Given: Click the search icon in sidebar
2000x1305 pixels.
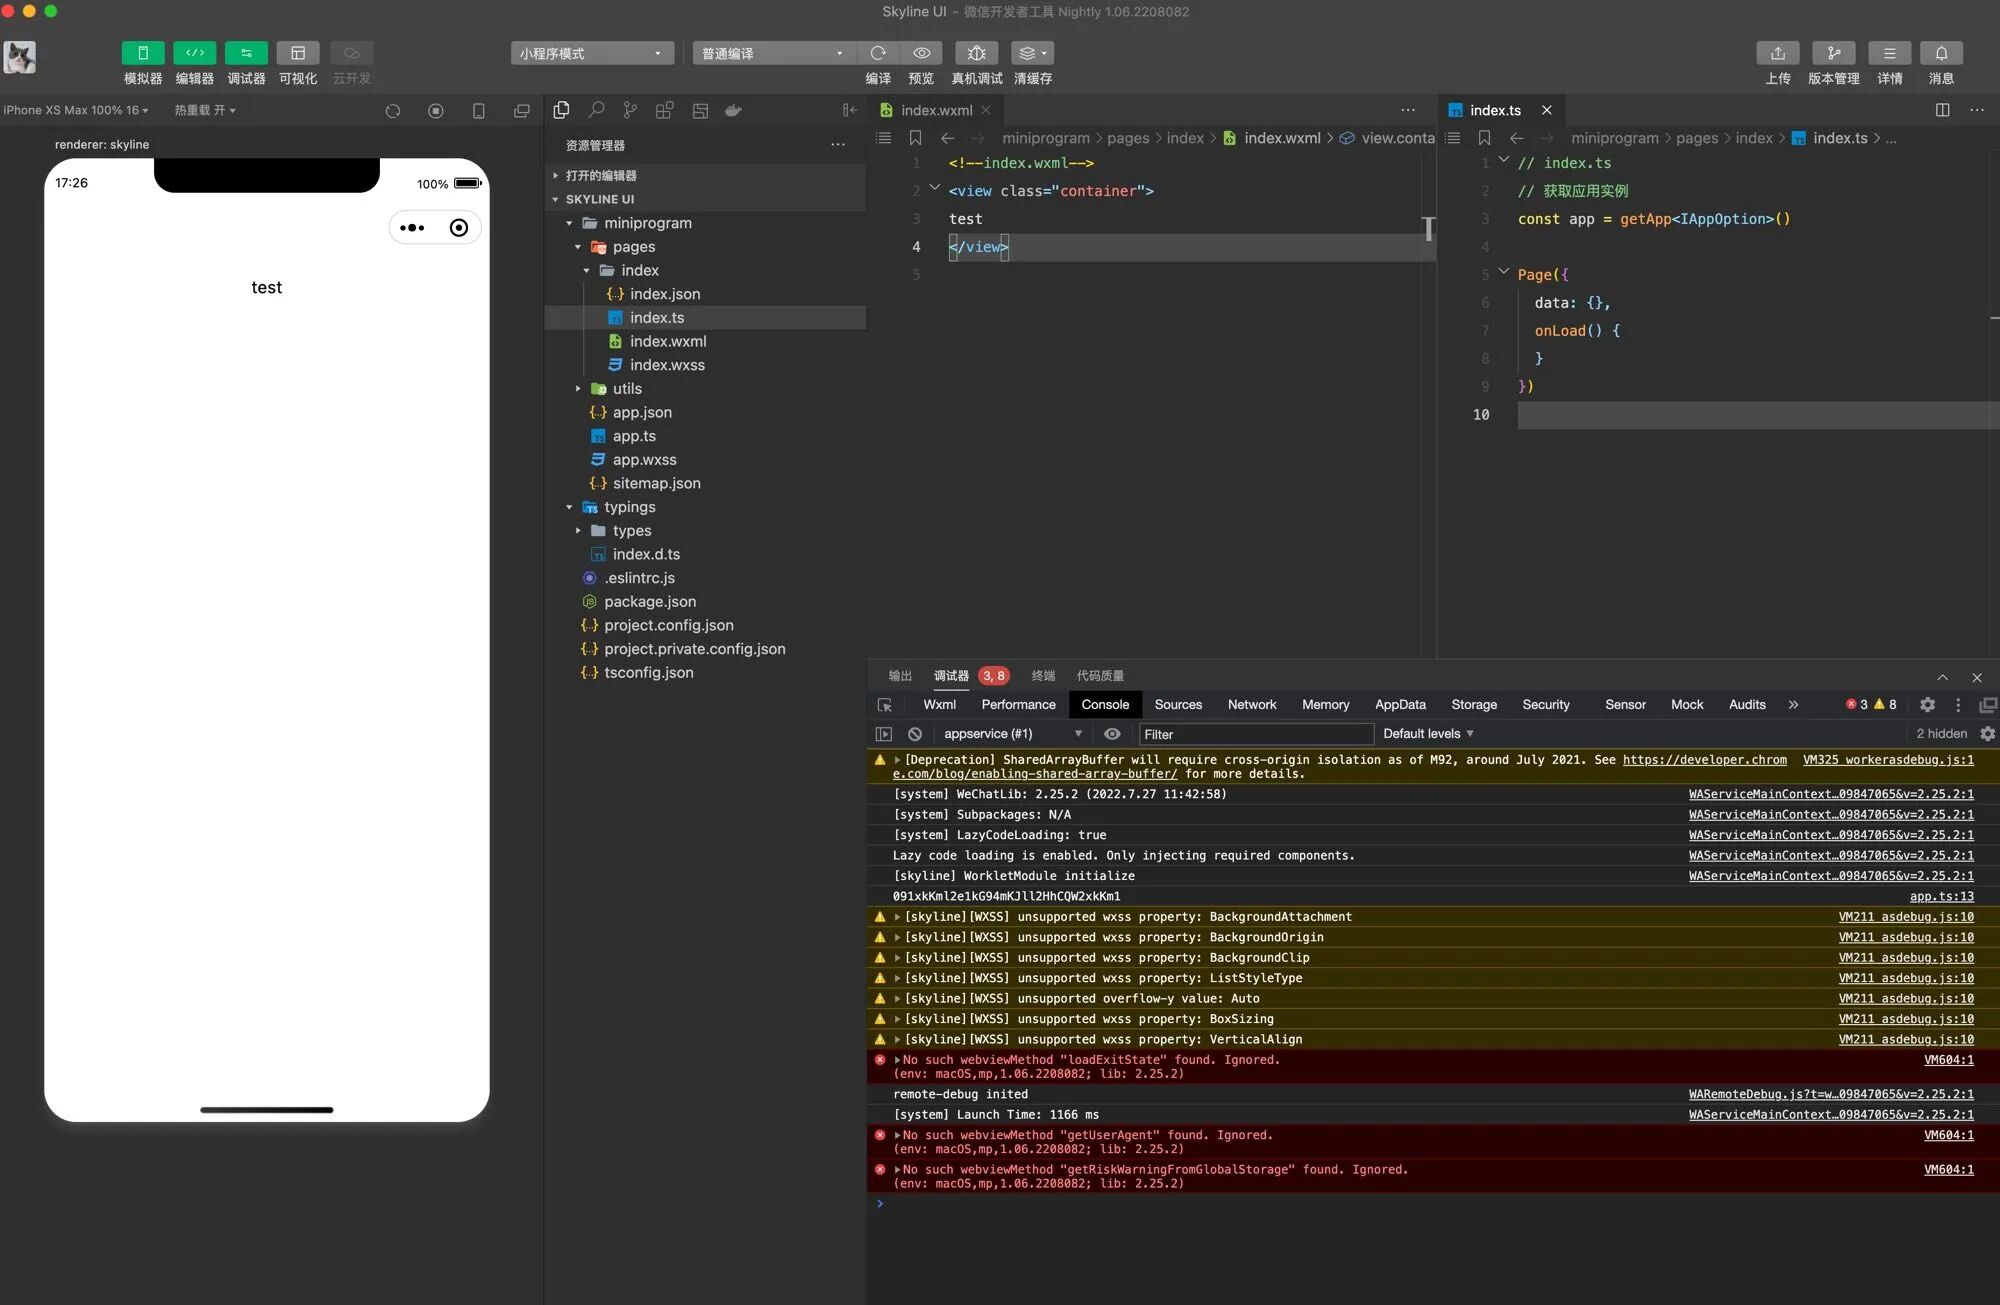Looking at the screenshot, I should 596,110.
